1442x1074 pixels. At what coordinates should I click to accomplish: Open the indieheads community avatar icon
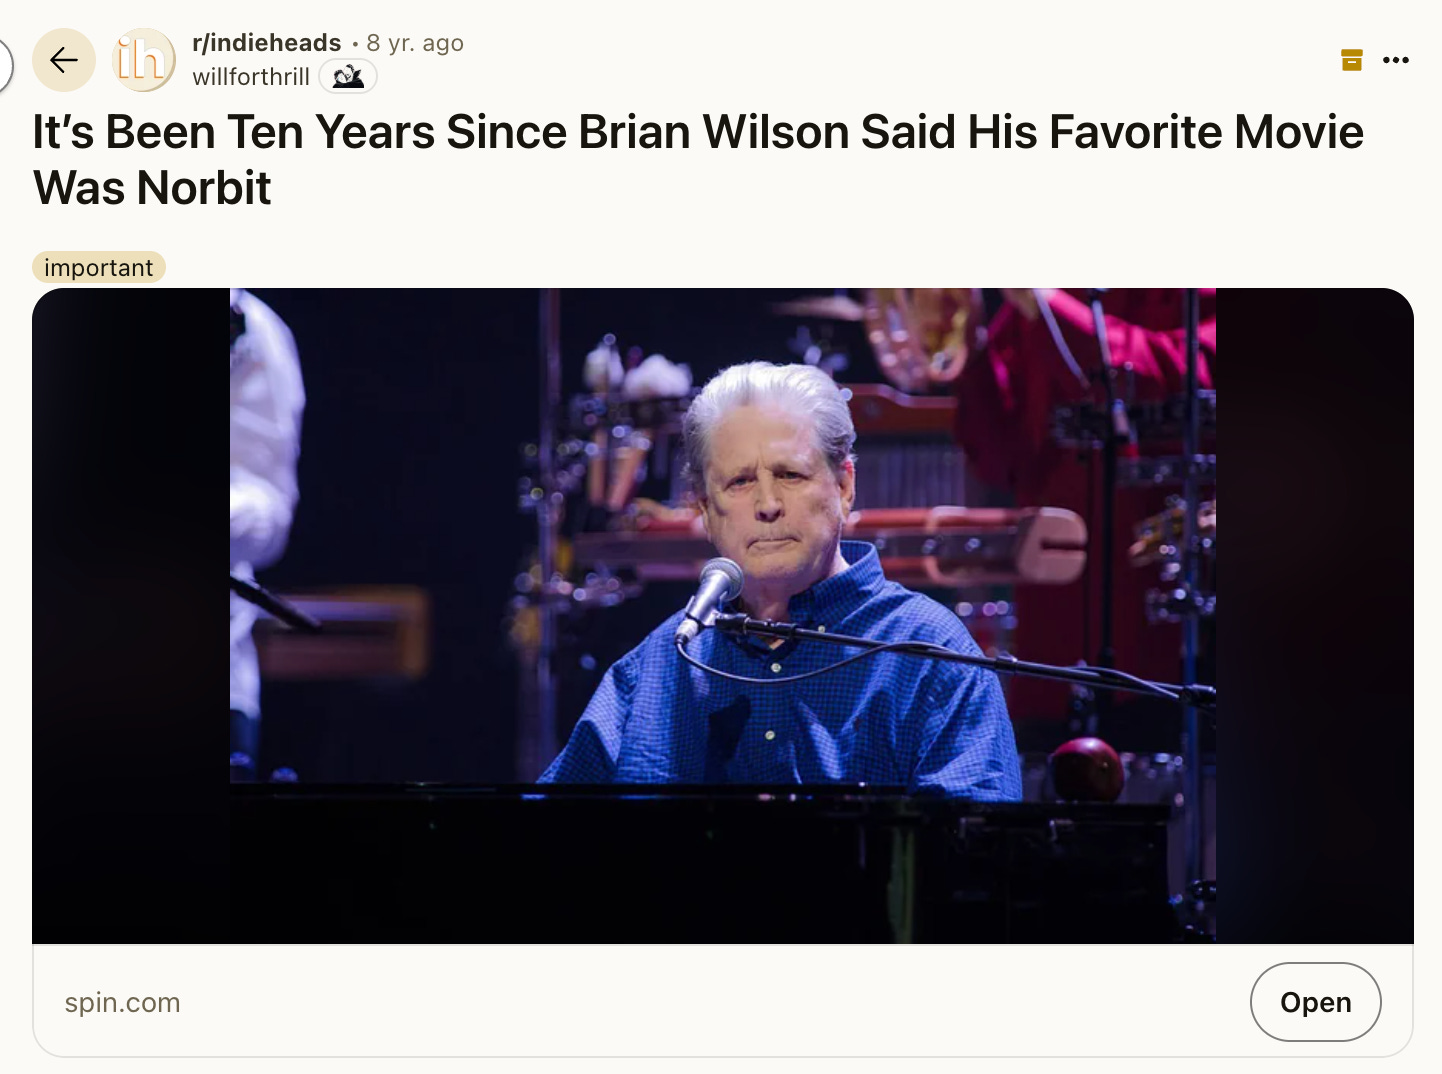coord(144,61)
